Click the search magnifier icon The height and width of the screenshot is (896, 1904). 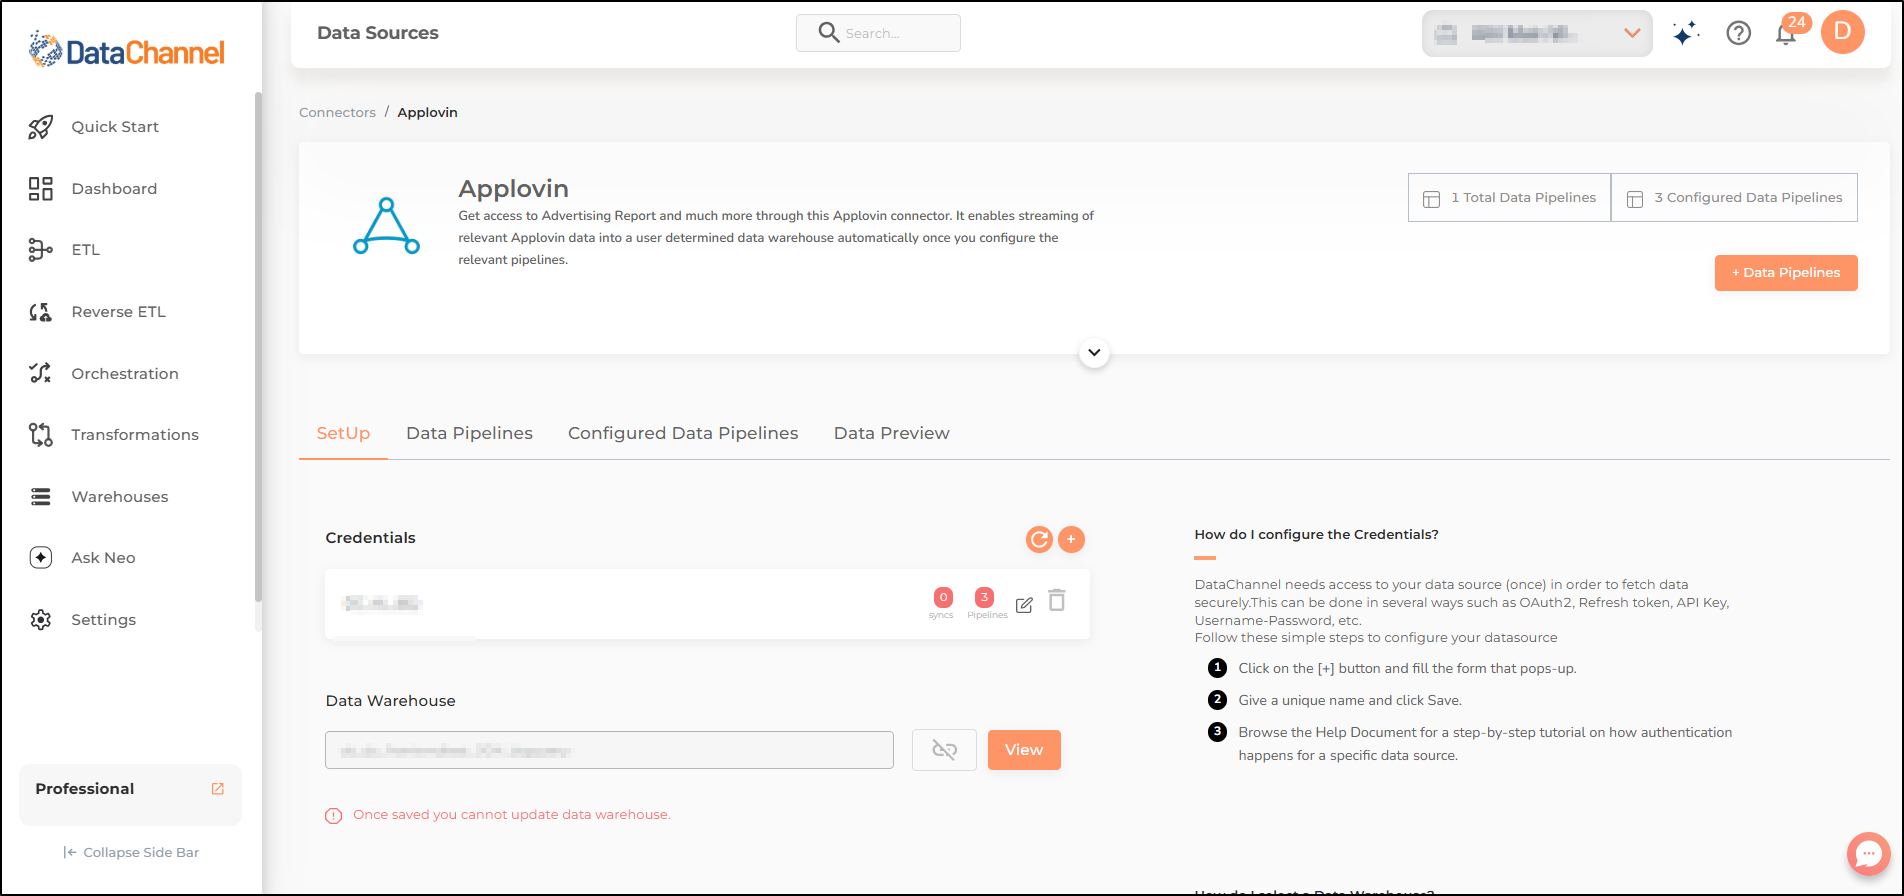click(829, 33)
